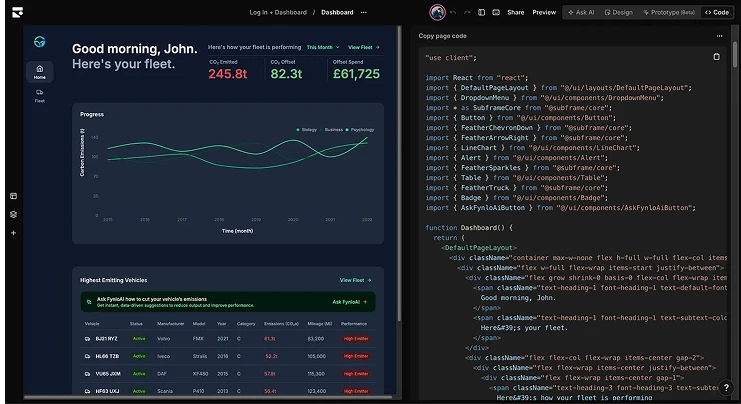Screen dimensions: 741x404
Task: Select the Prototype (Beta) tab
Action: pos(669,12)
